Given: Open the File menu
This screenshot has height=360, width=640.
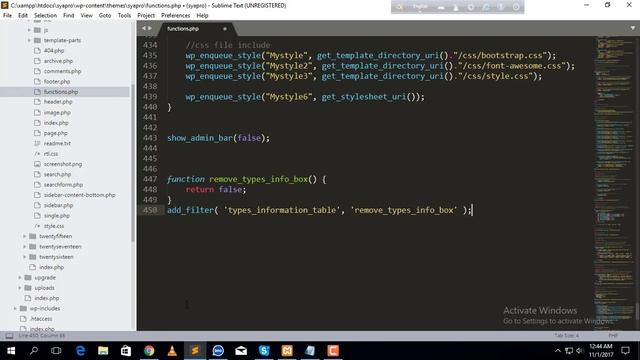Looking at the screenshot, I should [7, 16].
